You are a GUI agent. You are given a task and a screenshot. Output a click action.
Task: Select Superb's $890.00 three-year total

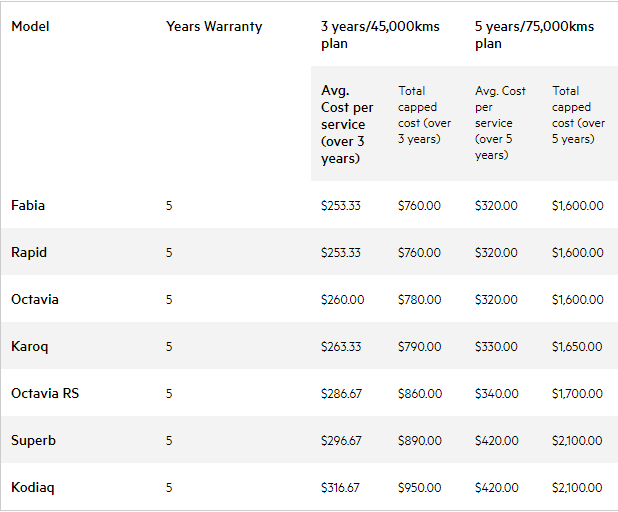click(x=419, y=441)
